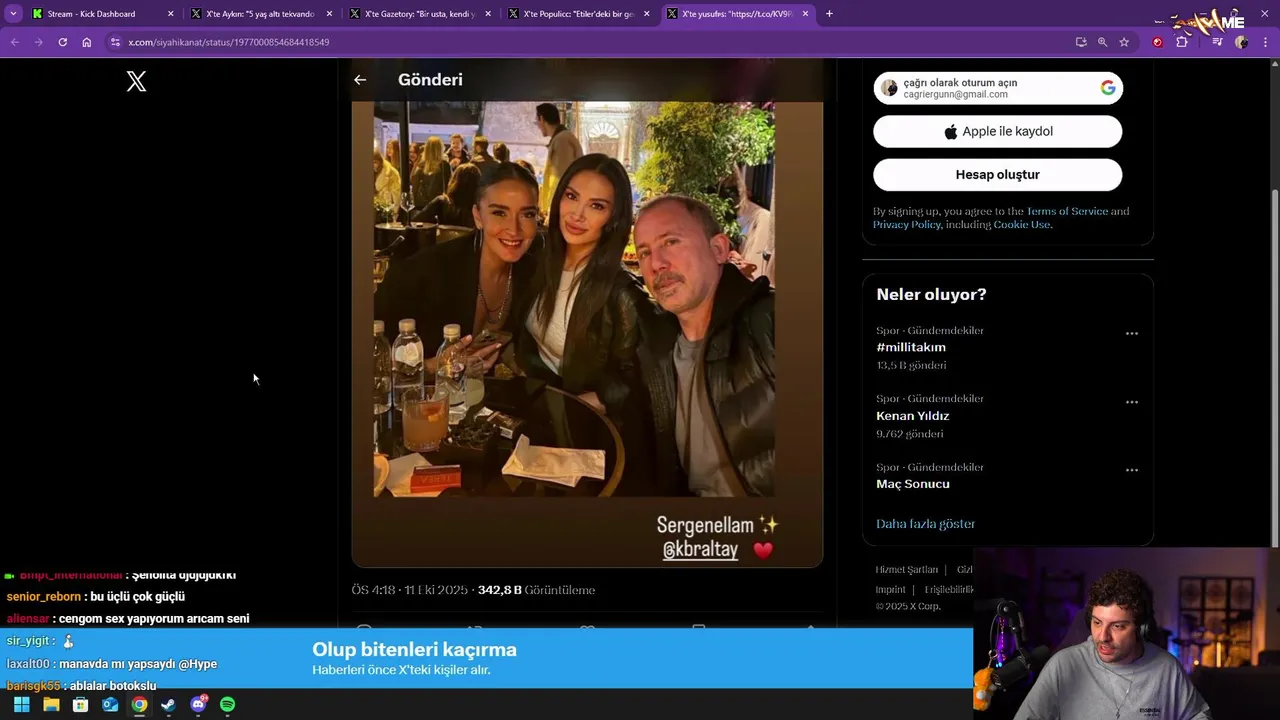Screen dimensions: 1280x720
Task: Open the Maç Sonucu trending topic
Action: click(913, 484)
